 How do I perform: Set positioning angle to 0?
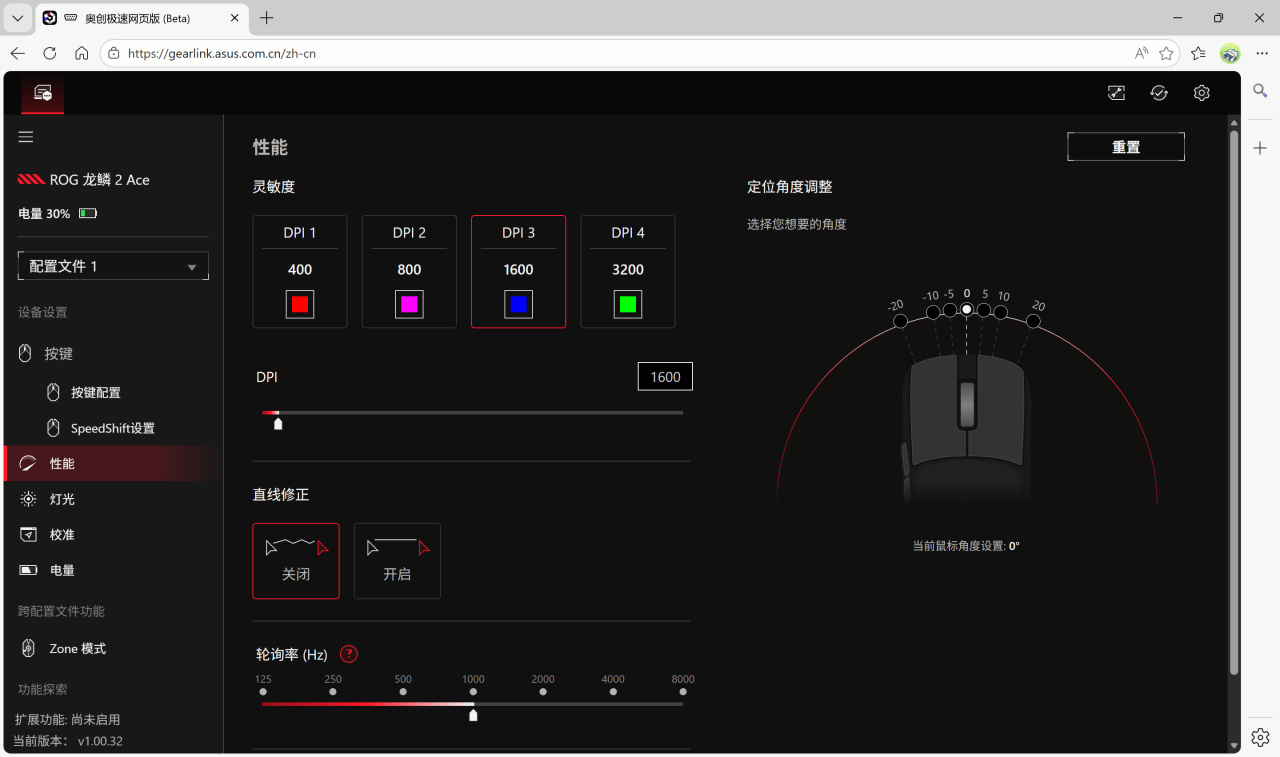[967, 309]
